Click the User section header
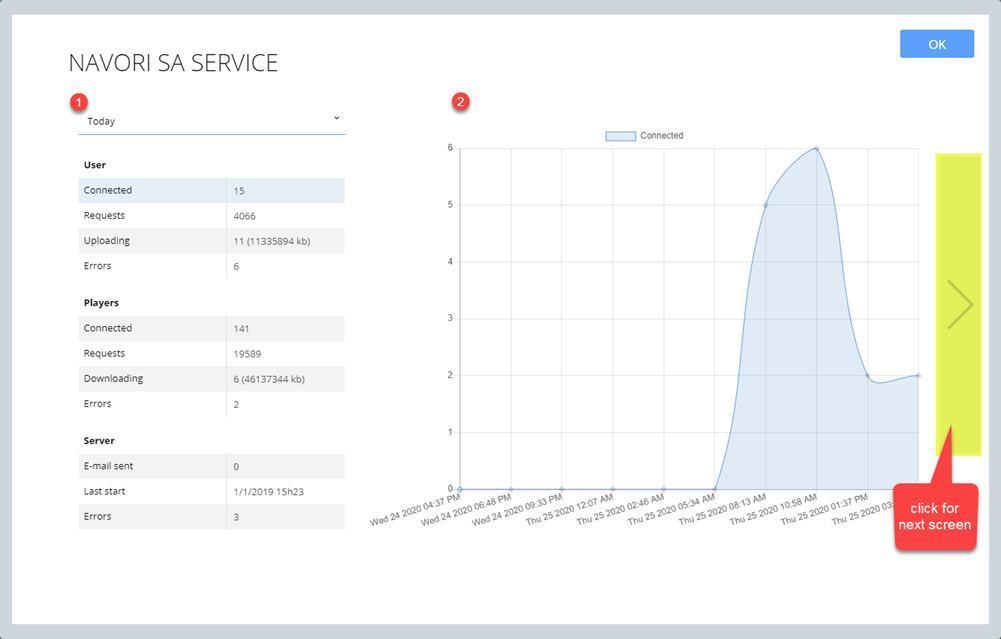 coord(94,165)
